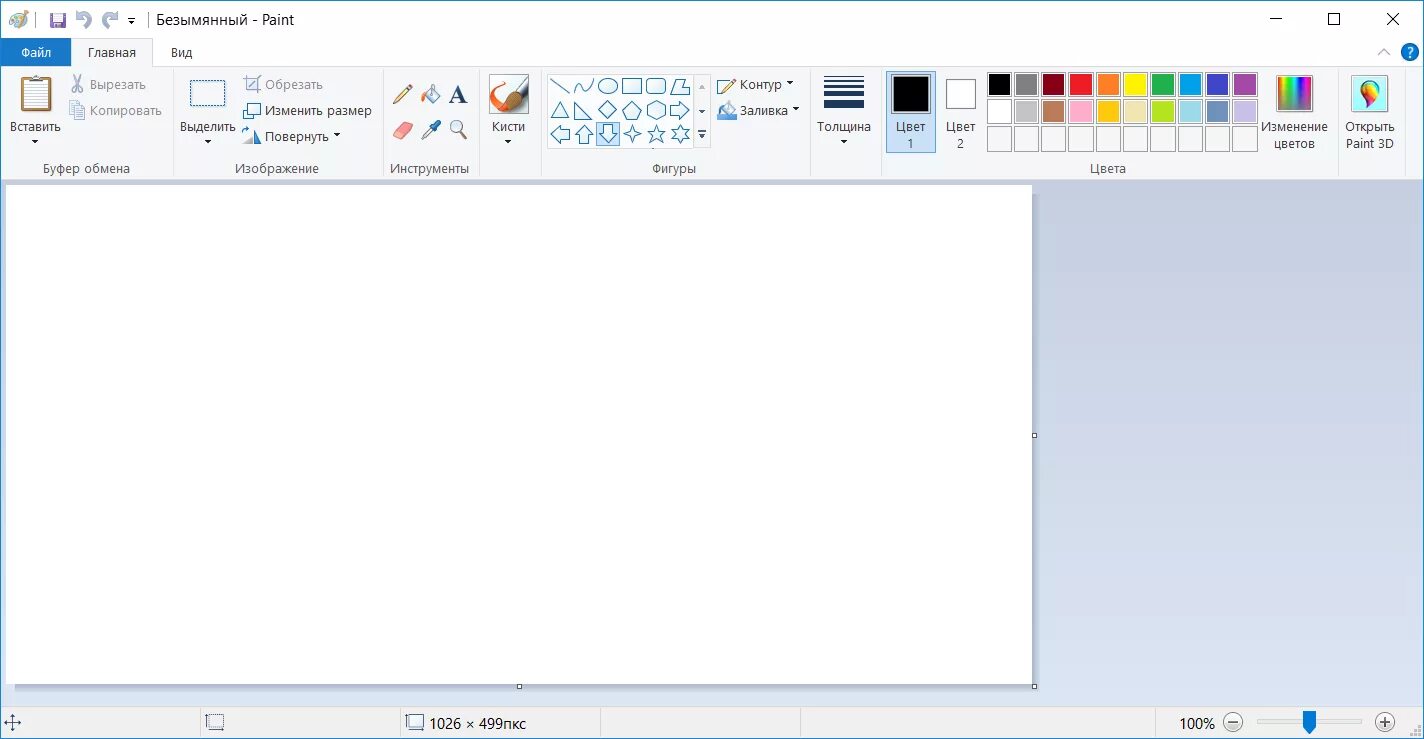Viewport: 1424px width, 739px height.
Task: Click the Redo arrow in title bar
Action: pyautogui.click(x=110, y=20)
